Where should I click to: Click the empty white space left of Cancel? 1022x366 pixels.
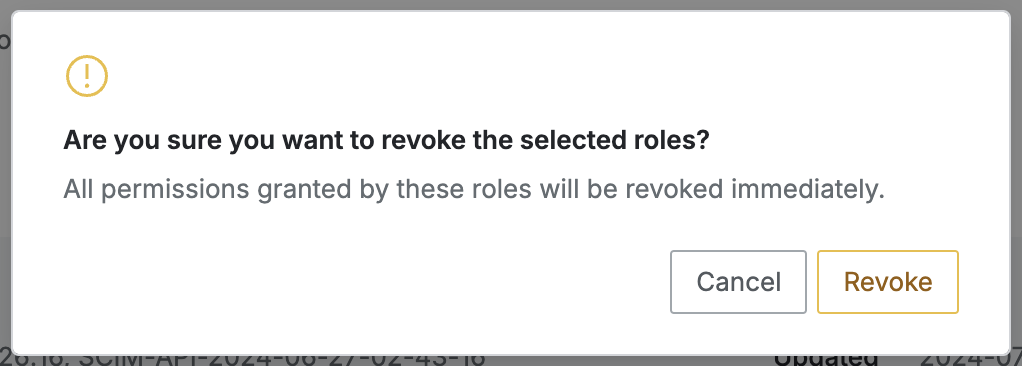pyautogui.click(x=365, y=282)
